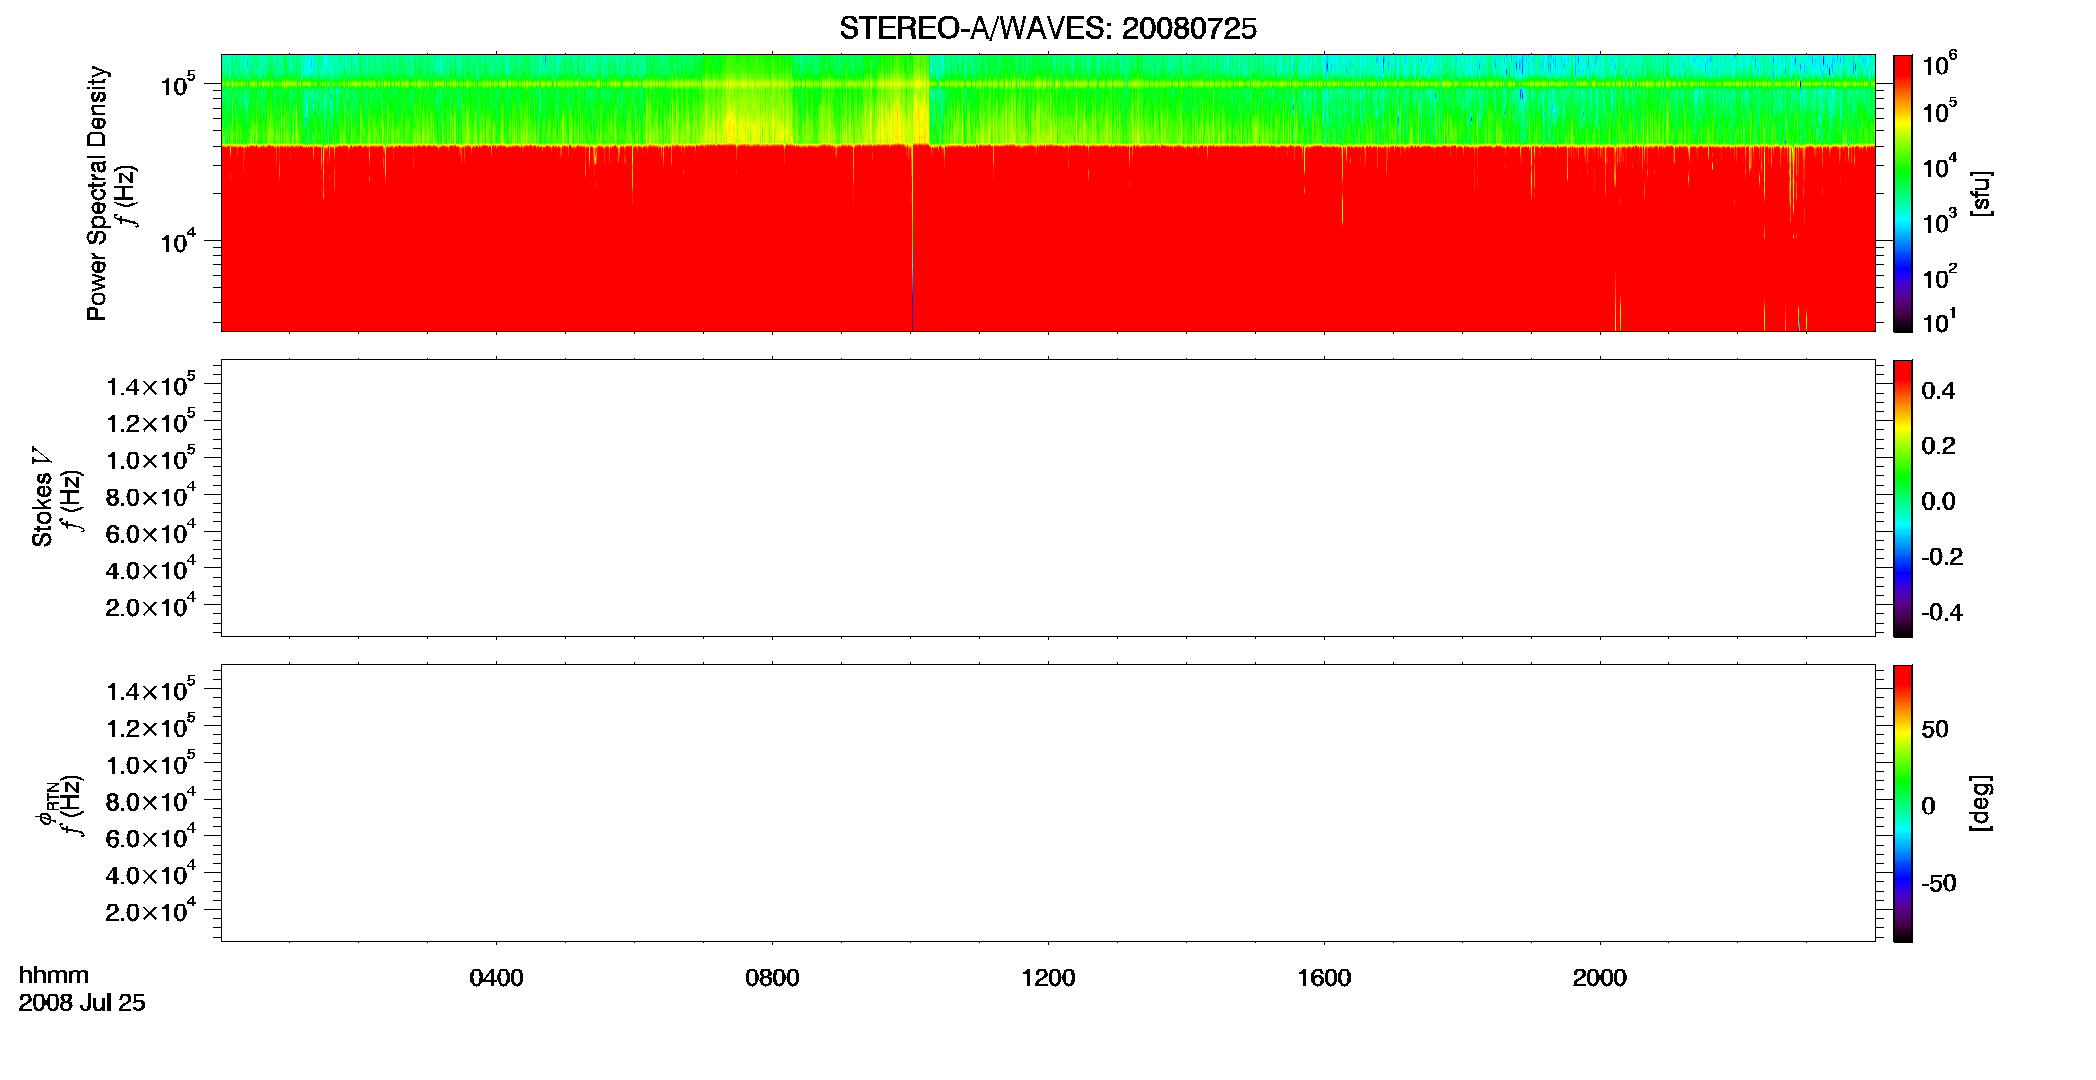Click the blue dropout stripe near 1000 in spectrogram
This screenshot has height=1080, width=2096.
pyautogui.click(x=912, y=240)
